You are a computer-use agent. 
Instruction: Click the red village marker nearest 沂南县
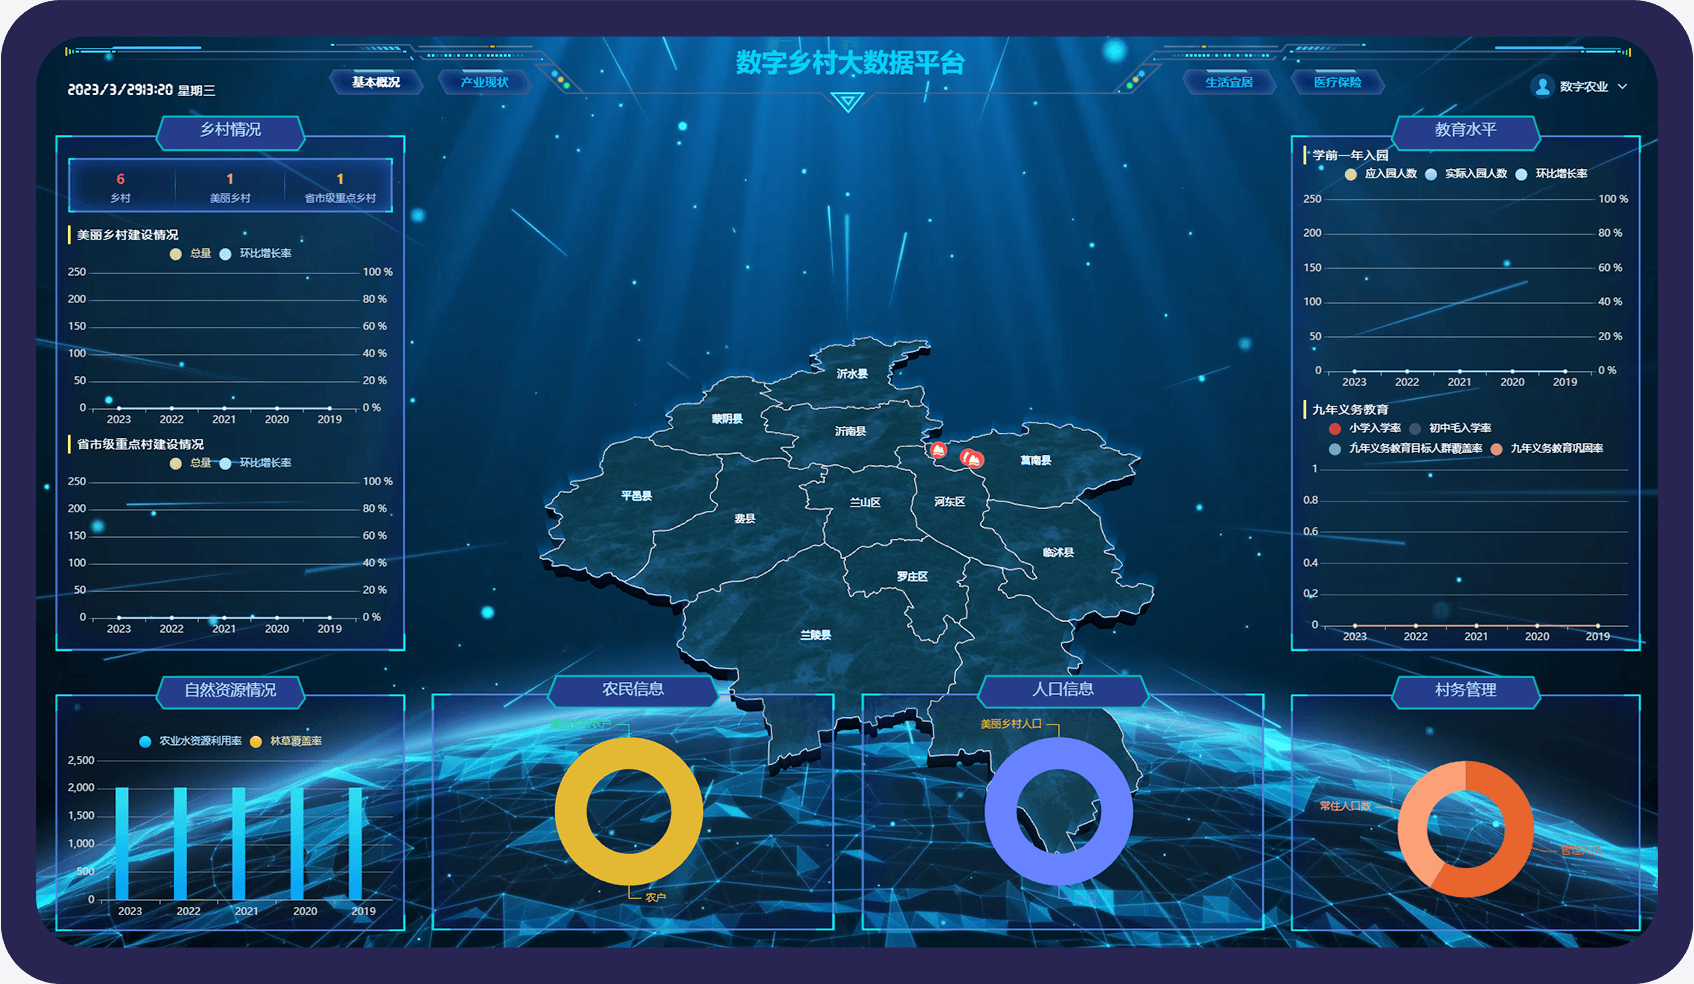tap(938, 450)
